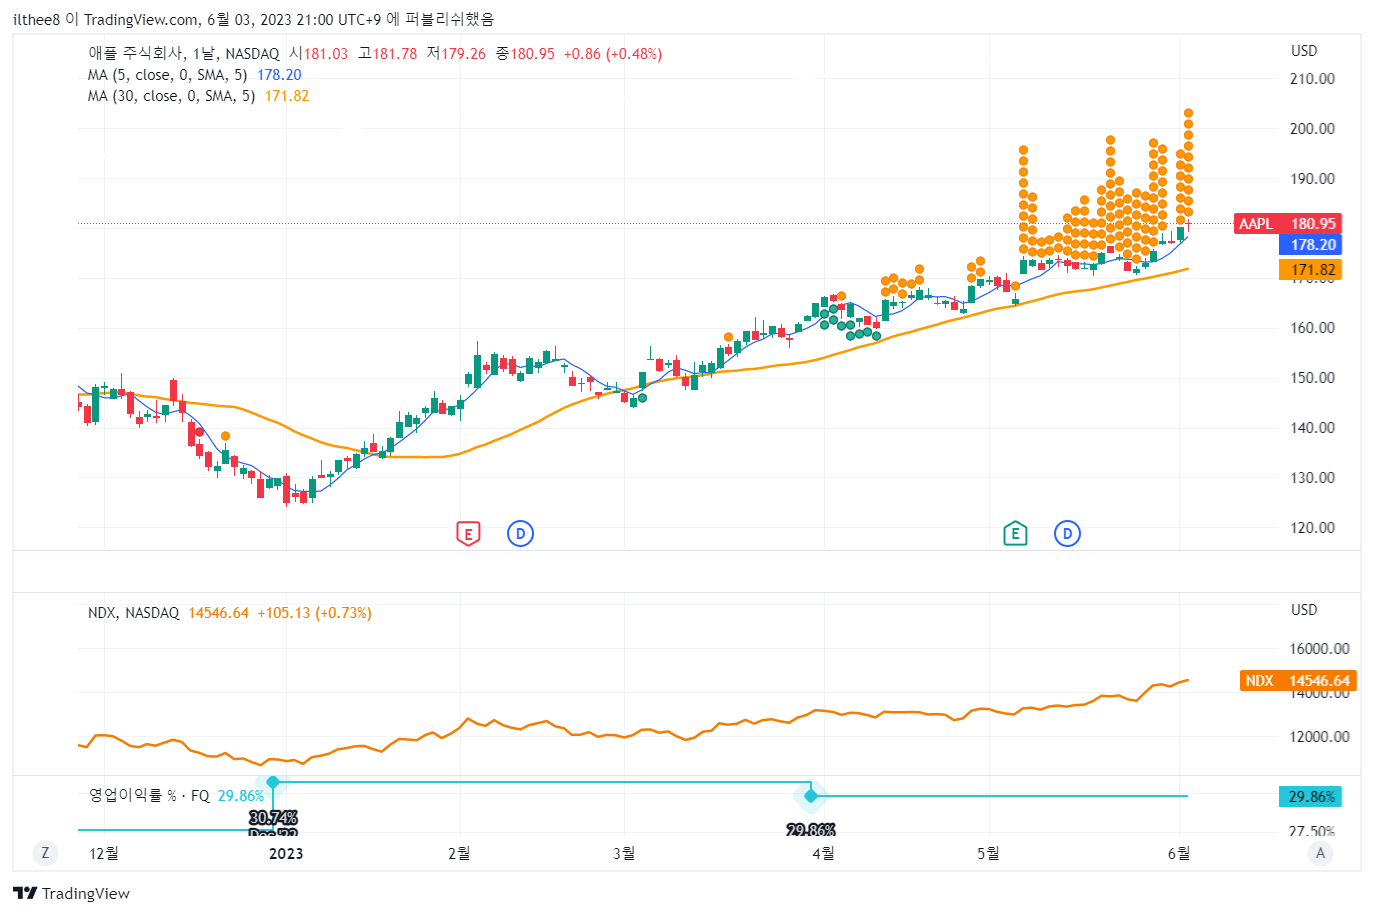Screen dimensions: 1374x915
Task: Click the high price value 고181.78
Action: [x=388, y=54]
